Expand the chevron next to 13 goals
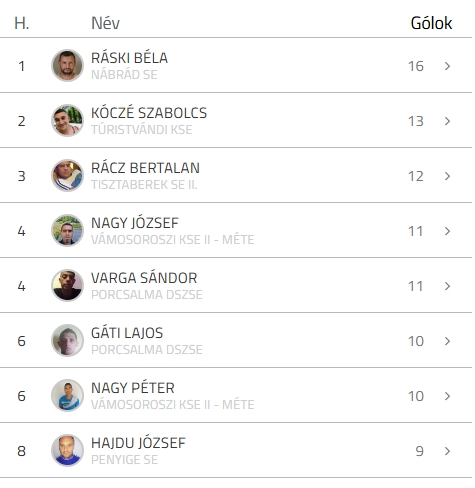This screenshot has height=488, width=475. pyautogui.click(x=447, y=121)
